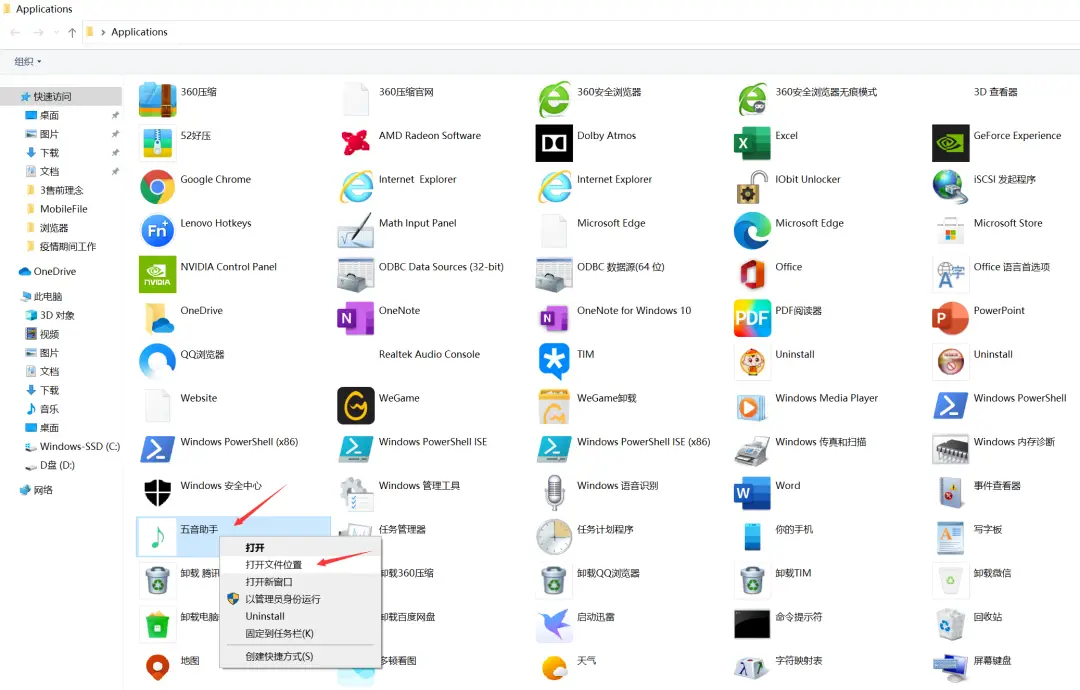Open the 组织 dropdown in toolbar
1080x690 pixels.
click(x=28, y=61)
